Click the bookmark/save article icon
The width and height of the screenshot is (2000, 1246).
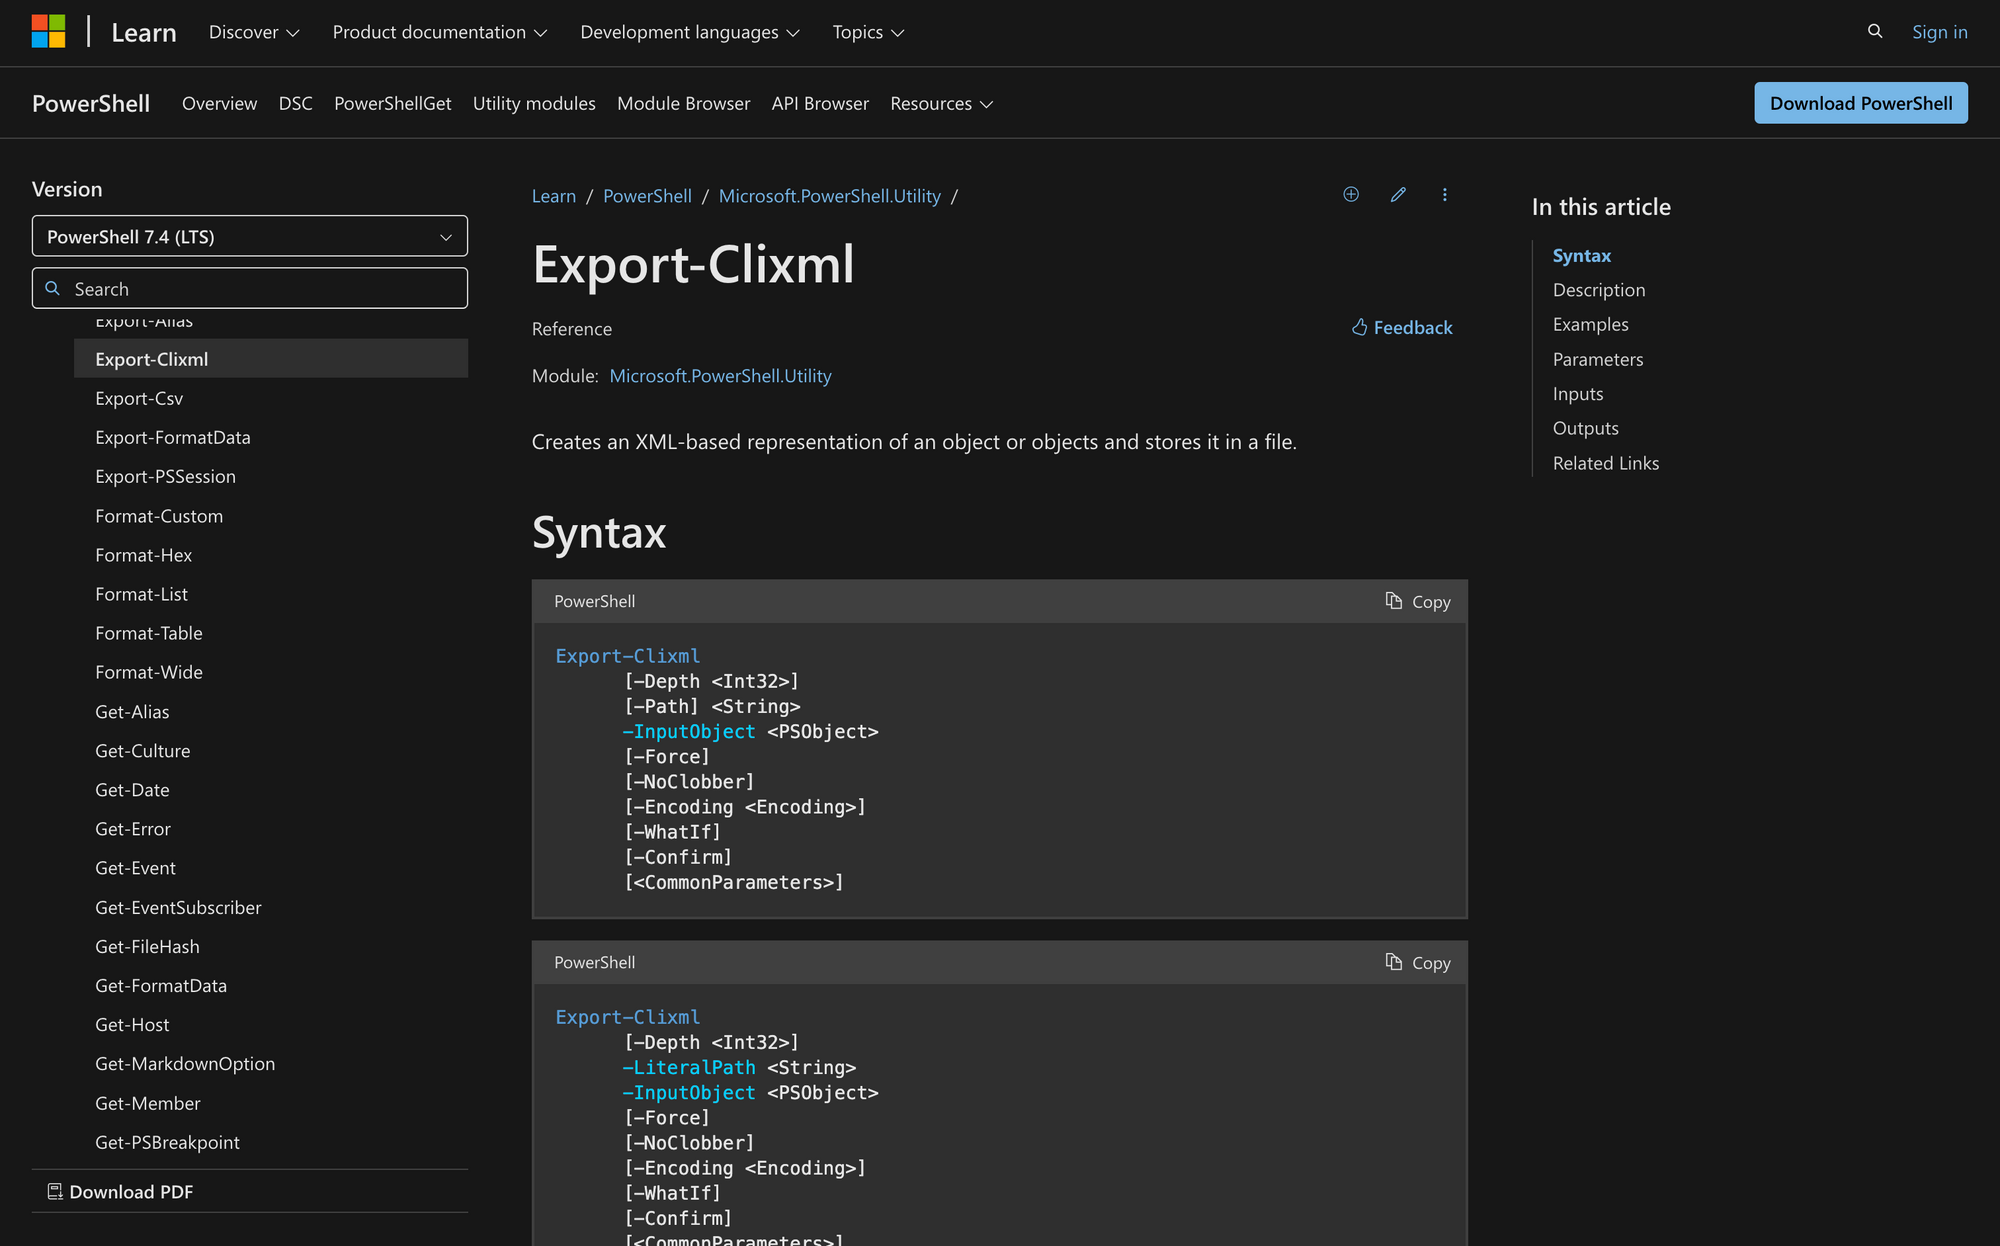pyautogui.click(x=1350, y=194)
